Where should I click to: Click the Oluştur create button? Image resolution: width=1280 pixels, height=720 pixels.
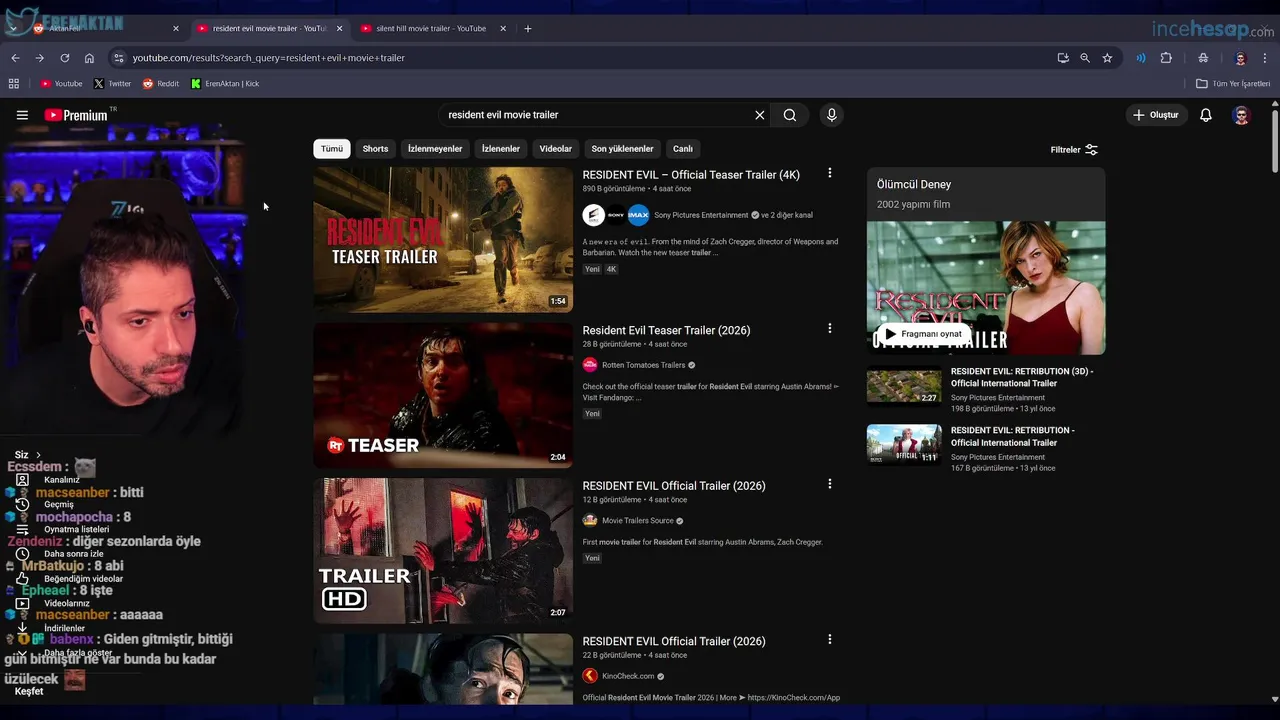point(1155,115)
